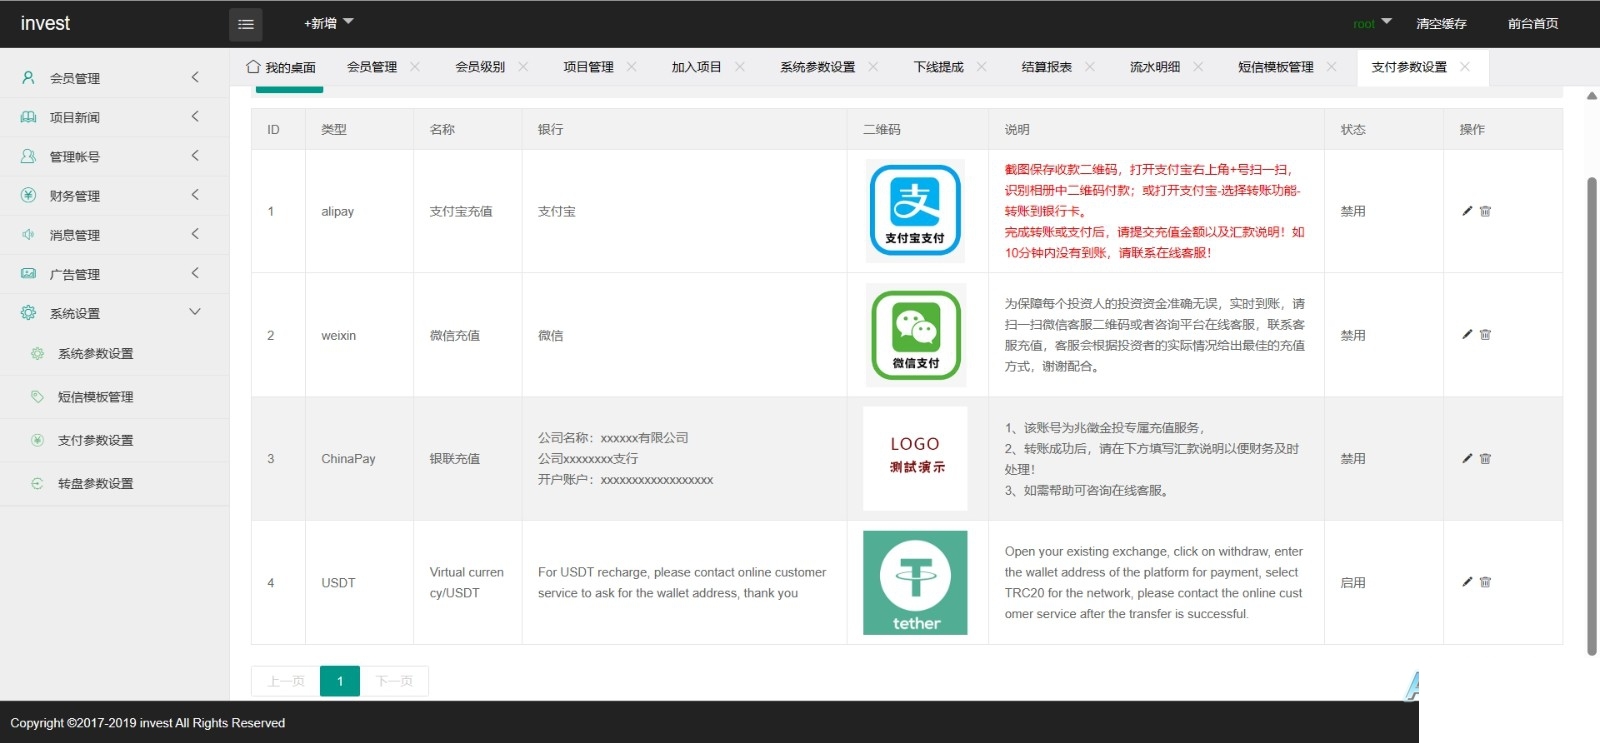Close the 短信模板管理 tab
This screenshot has height=743, width=1600.
point(1331,67)
